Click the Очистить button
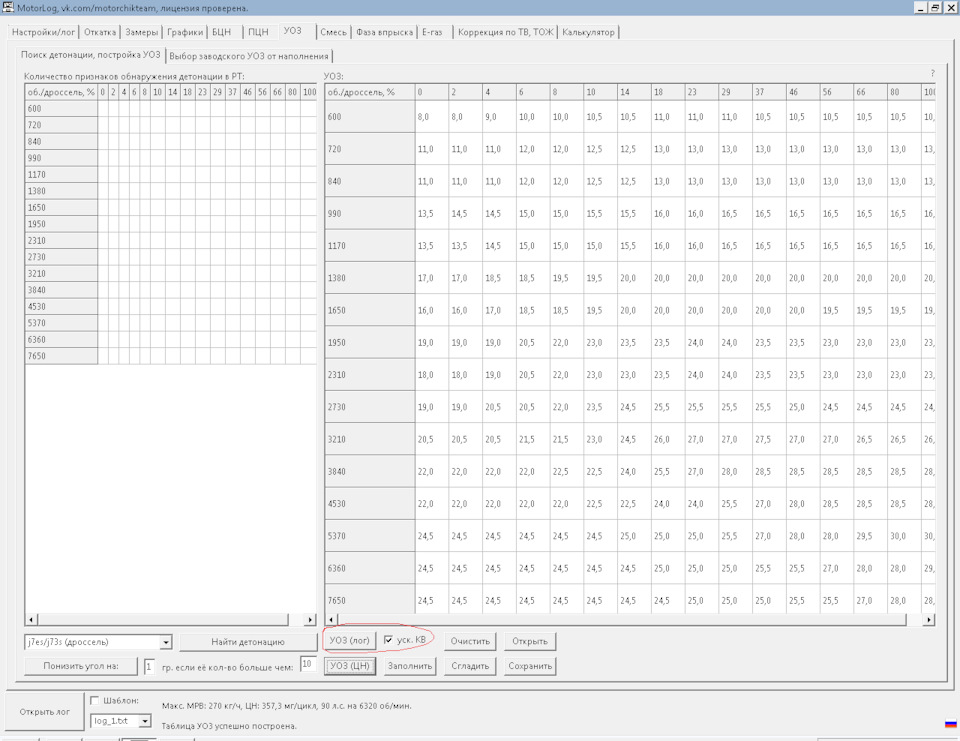The height and width of the screenshot is (741, 960). [470, 641]
